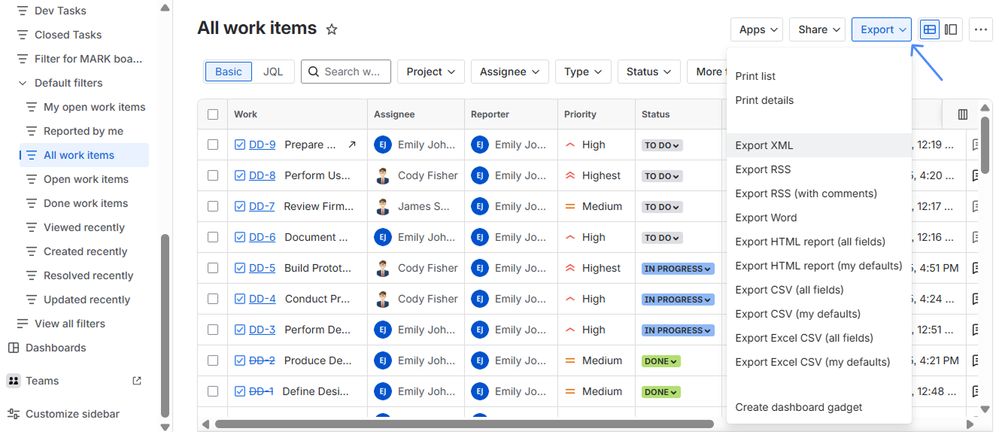The height and width of the screenshot is (432, 999).
Task: Click James S avatar in DD-7 row
Action: click(x=383, y=206)
